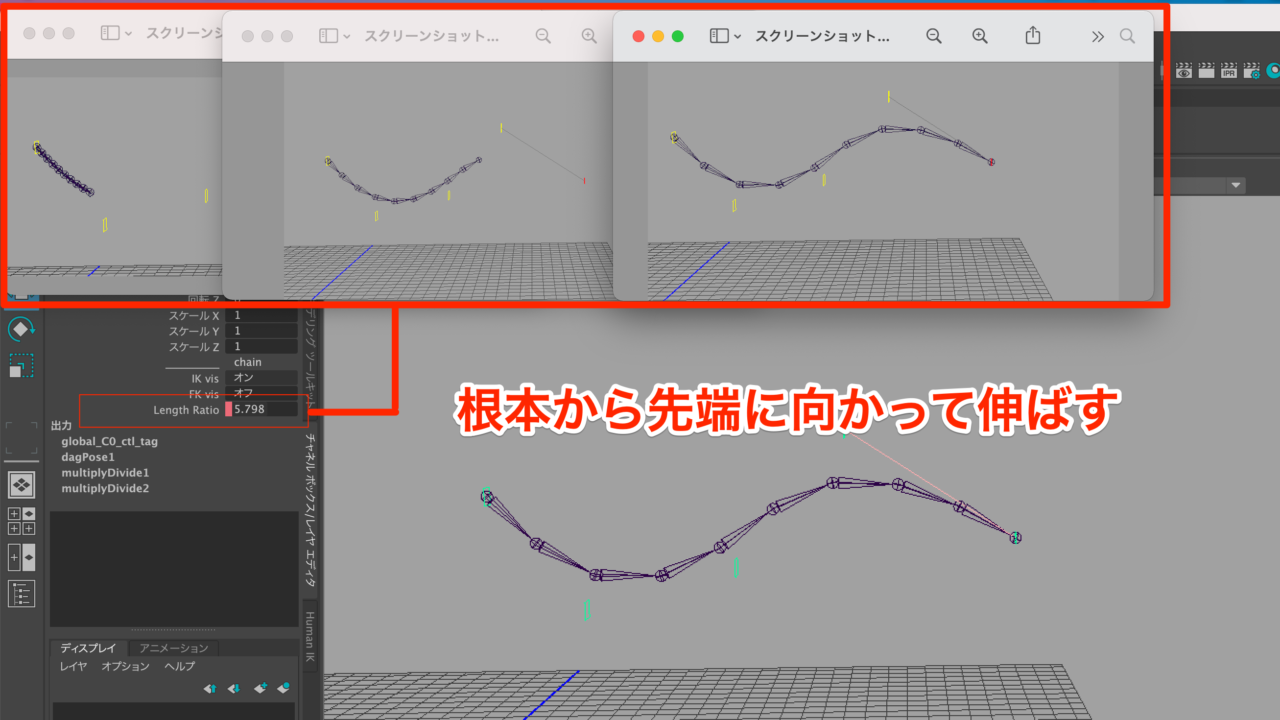Switch to four view layout
Image resolution: width=1280 pixels, height=720 pixels.
(21, 521)
